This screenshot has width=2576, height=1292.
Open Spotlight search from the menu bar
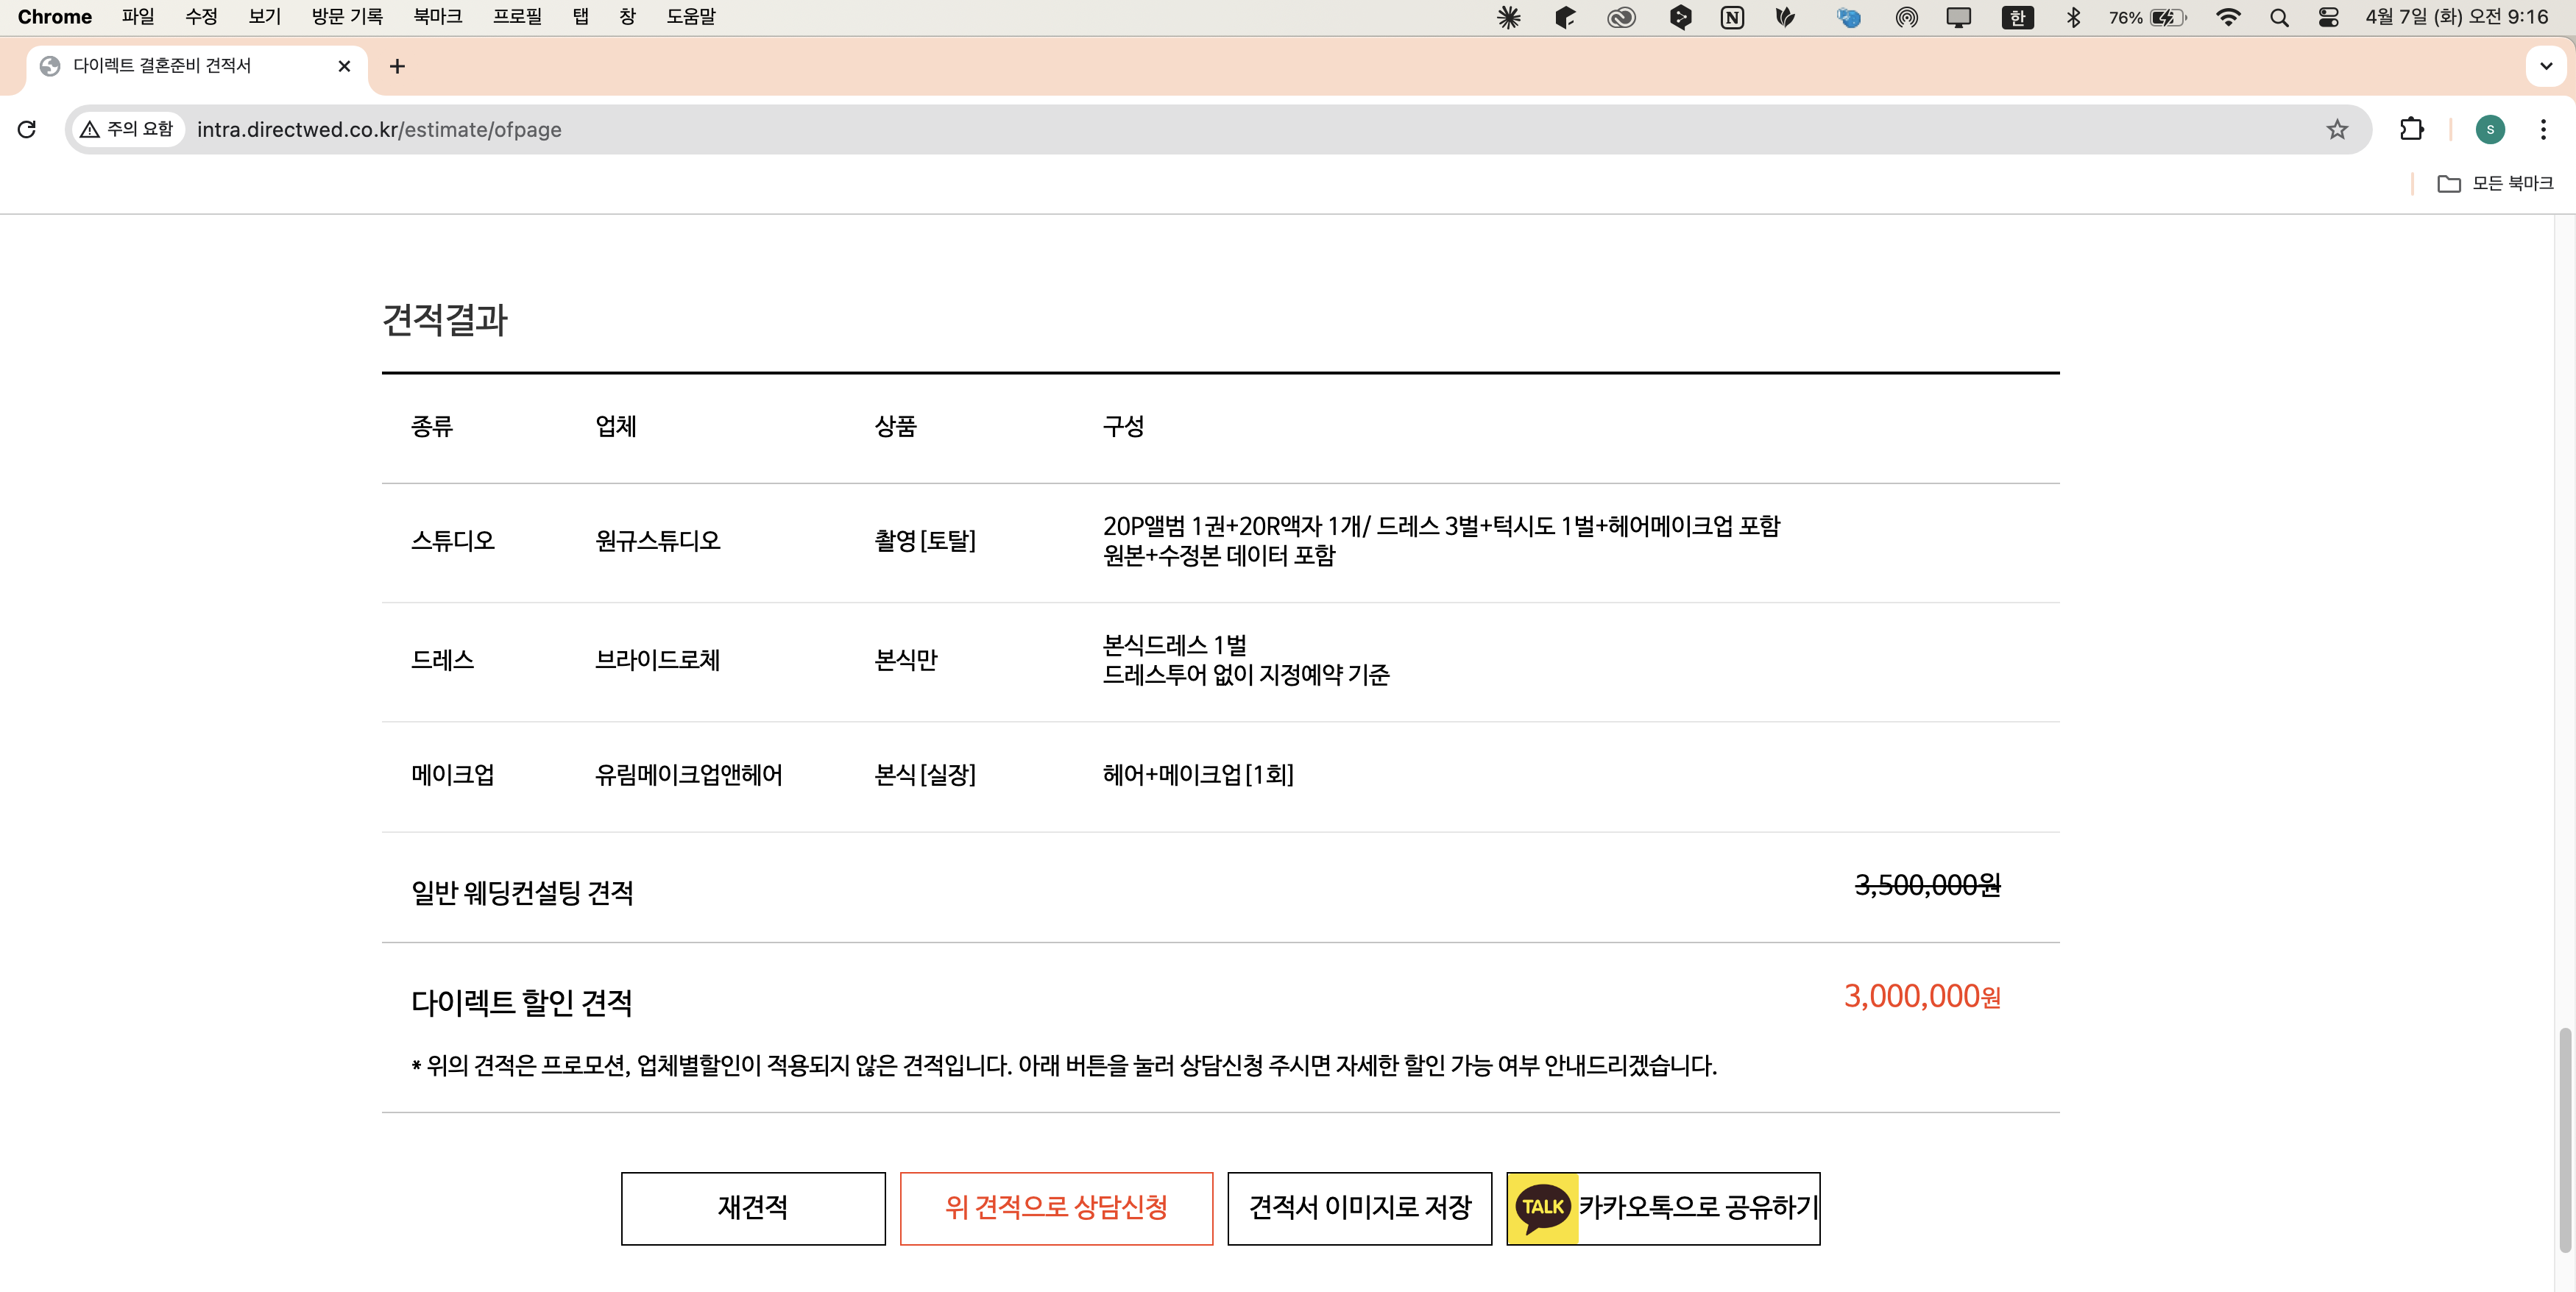(x=2278, y=17)
